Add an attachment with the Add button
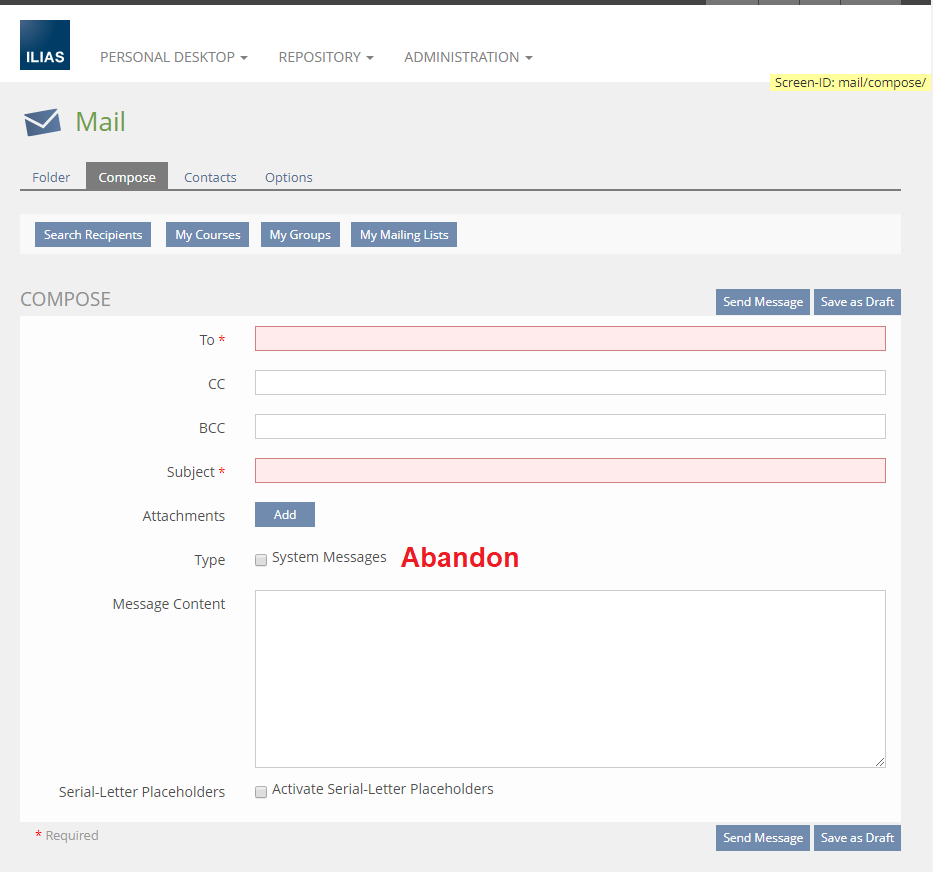The width and height of the screenshot is (933, 872). (x=285, y=515)
